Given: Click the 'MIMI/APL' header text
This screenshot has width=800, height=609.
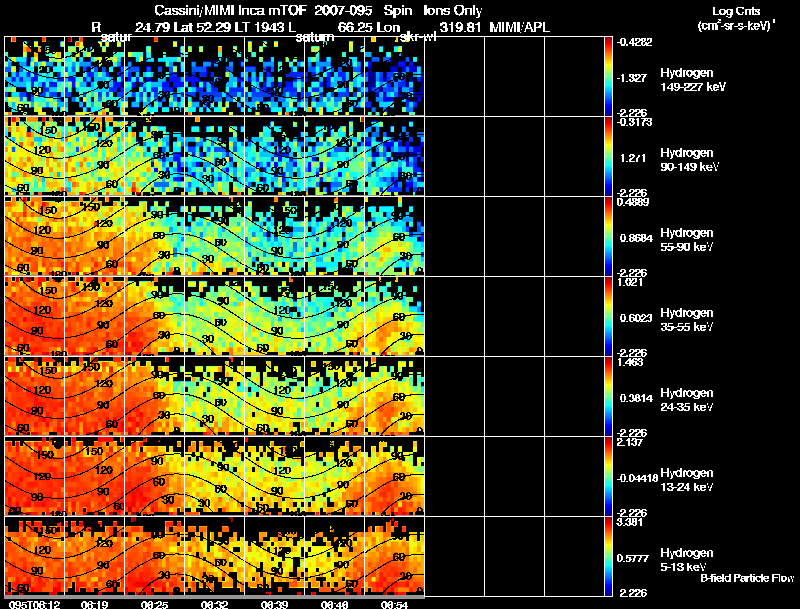Looking at the screenshot, I should coord(519,27).
